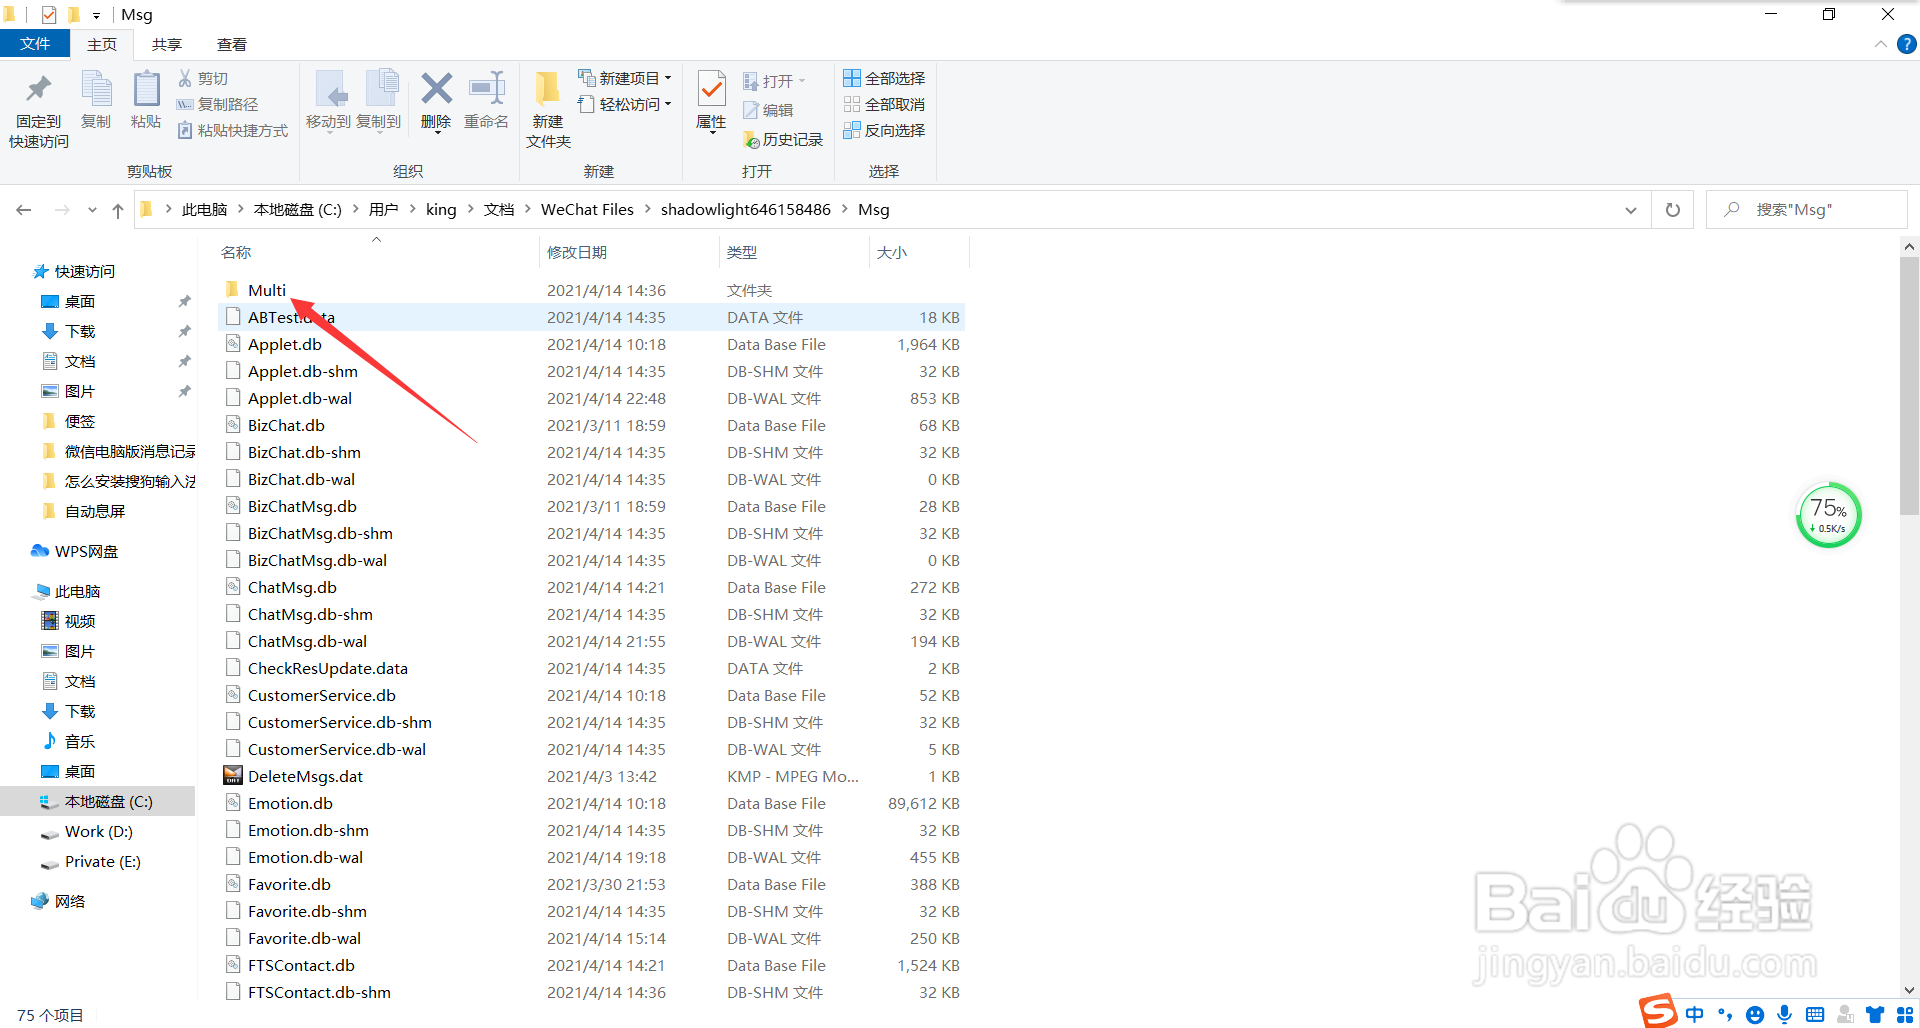Open the Open (打开) dropdown in ribbon

[x=774, y=81]
